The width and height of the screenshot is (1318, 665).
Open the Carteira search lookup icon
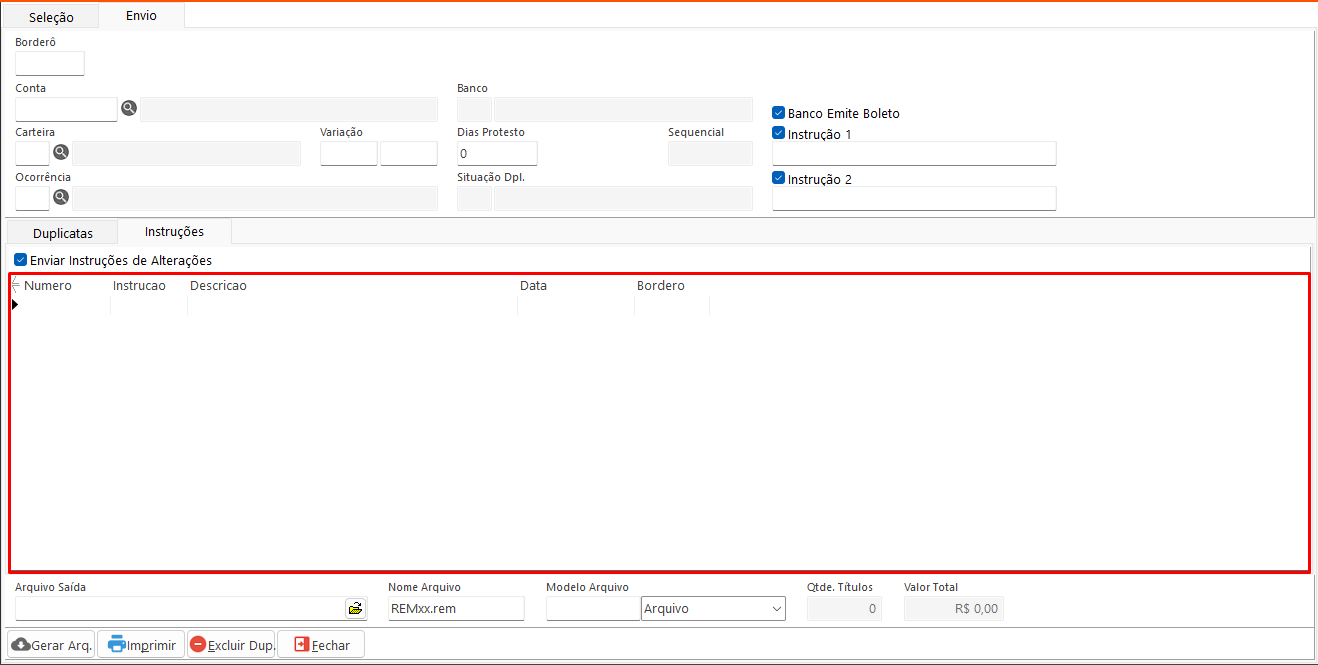[61, 152]
